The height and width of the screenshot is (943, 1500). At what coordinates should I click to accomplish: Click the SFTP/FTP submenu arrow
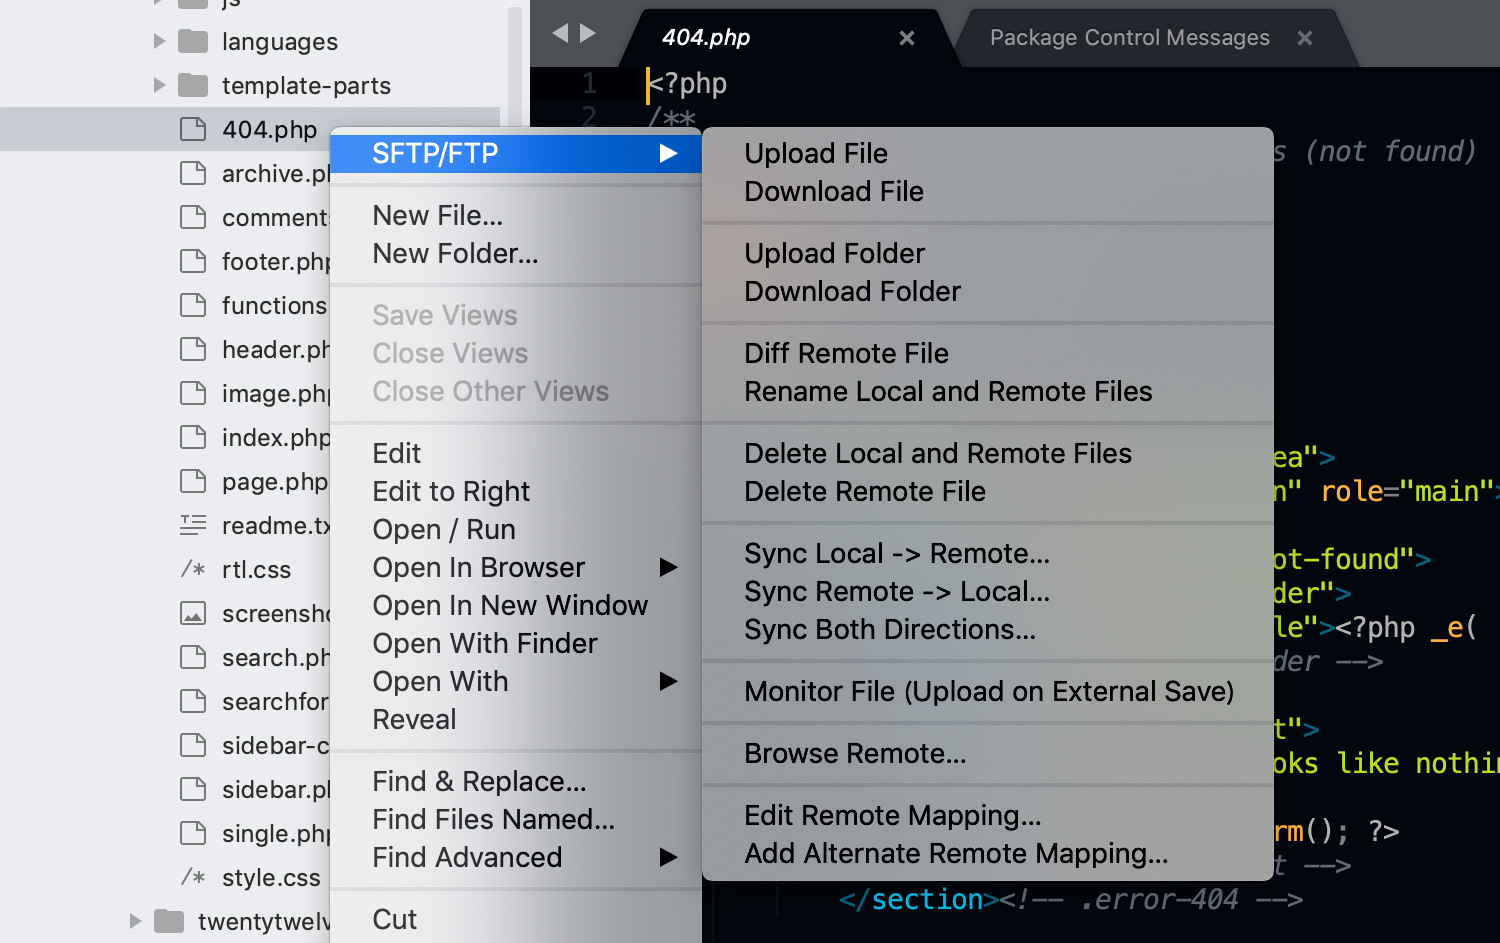[x=669, y=154]
